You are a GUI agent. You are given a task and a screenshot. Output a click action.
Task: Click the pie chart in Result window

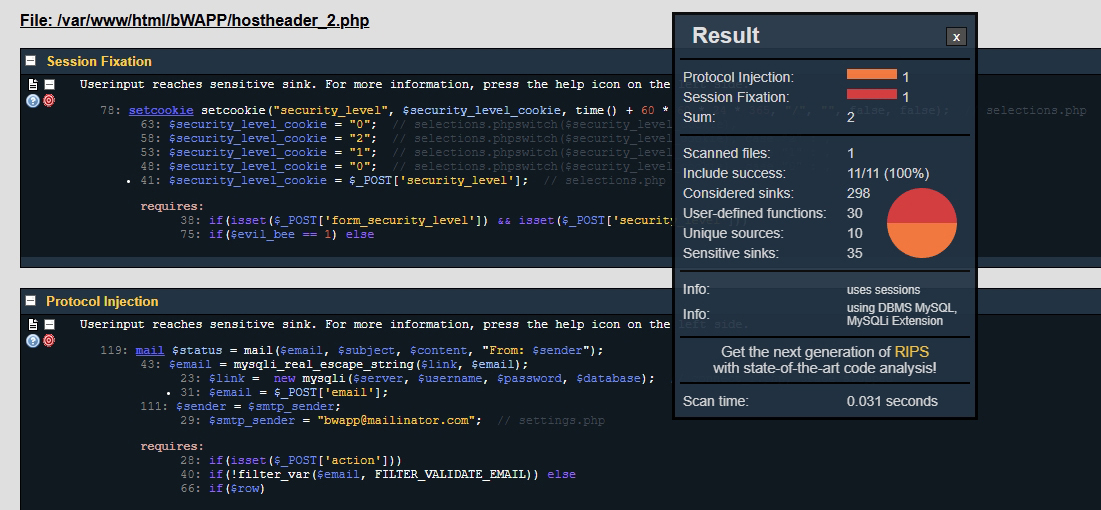(921, 223)
